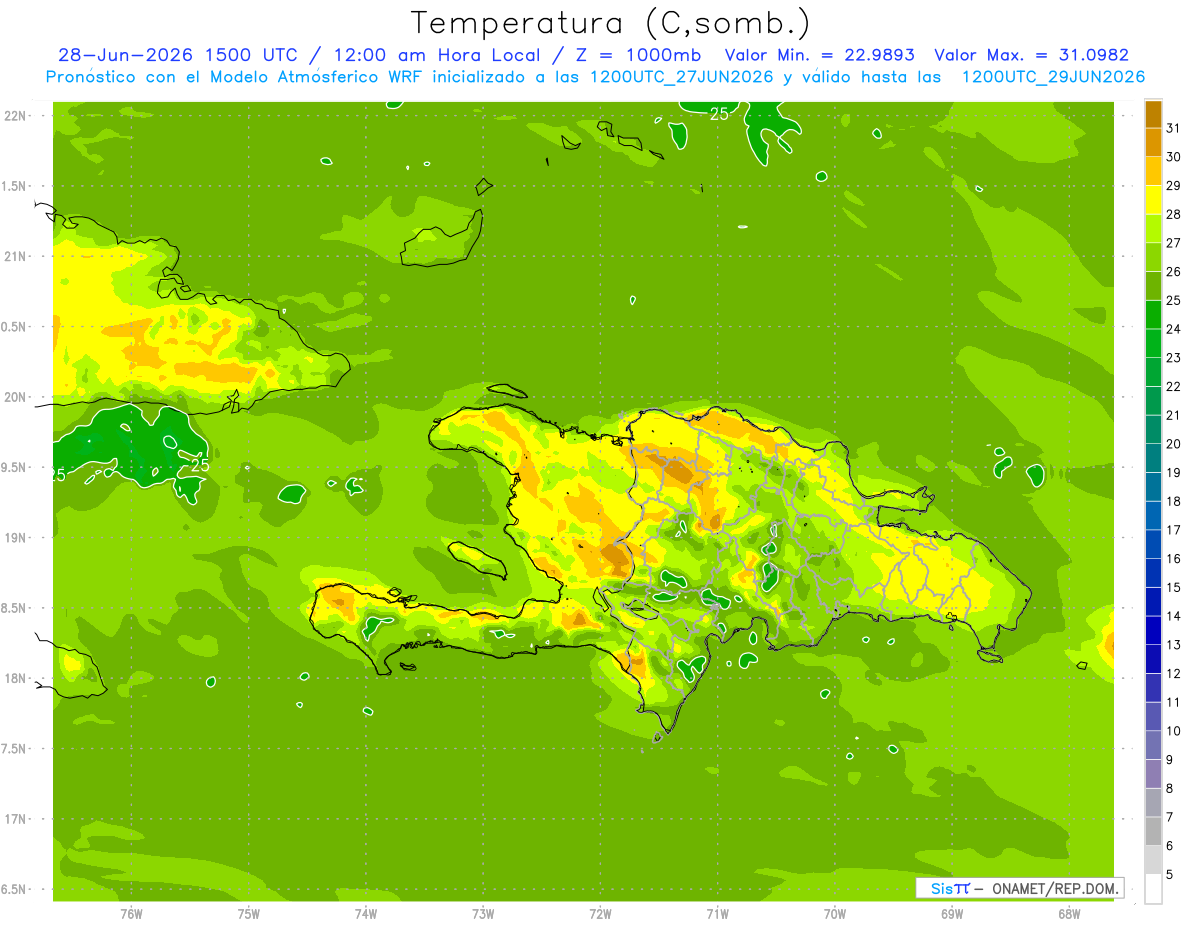Click the legend value "18"
This screenshot has width=1200, height=927.
(1174, 501)
